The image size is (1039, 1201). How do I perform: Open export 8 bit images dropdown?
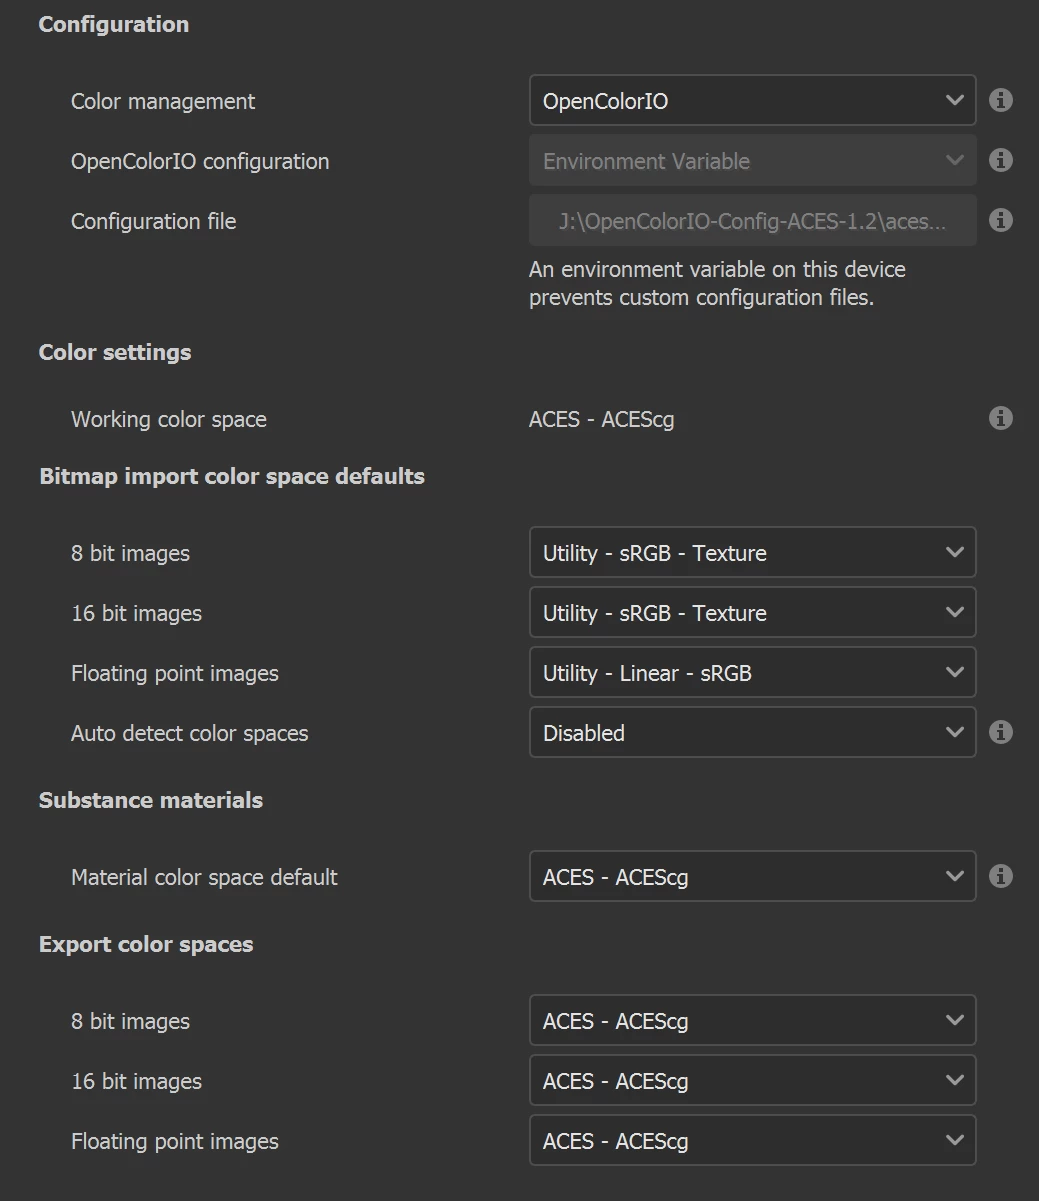coord(752,1021)
